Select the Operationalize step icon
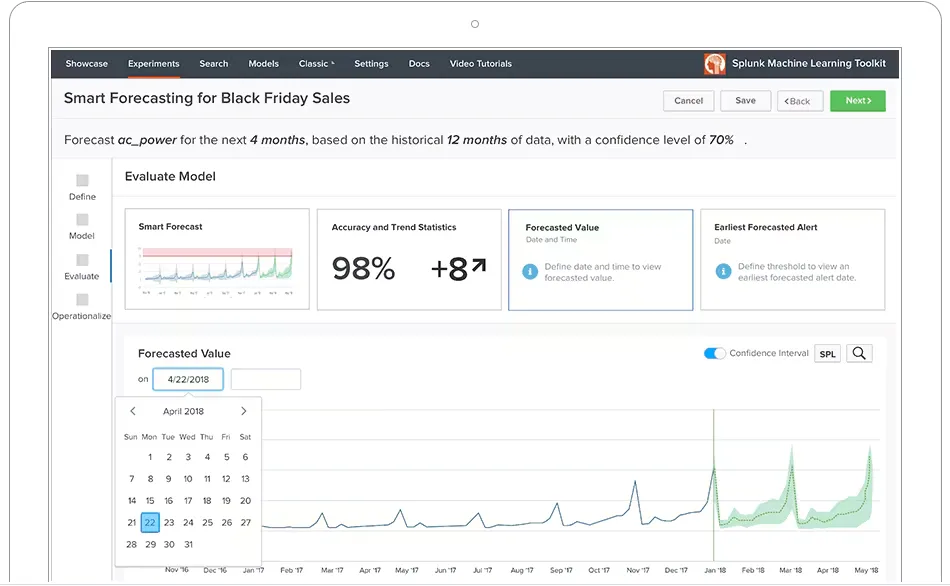This screenshot has width=950, height=586. tap(82, 300)
